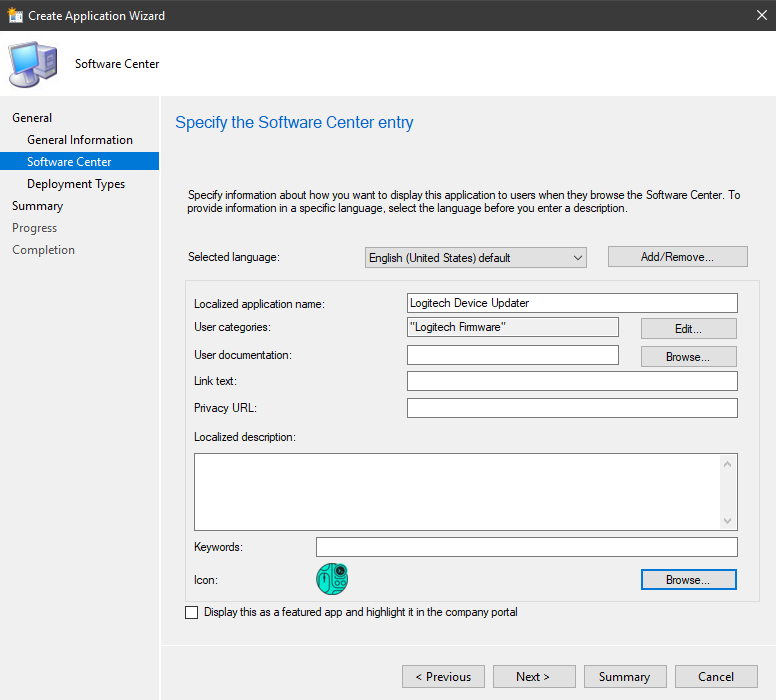Click the User documentation field

click(x=513, y=355)
